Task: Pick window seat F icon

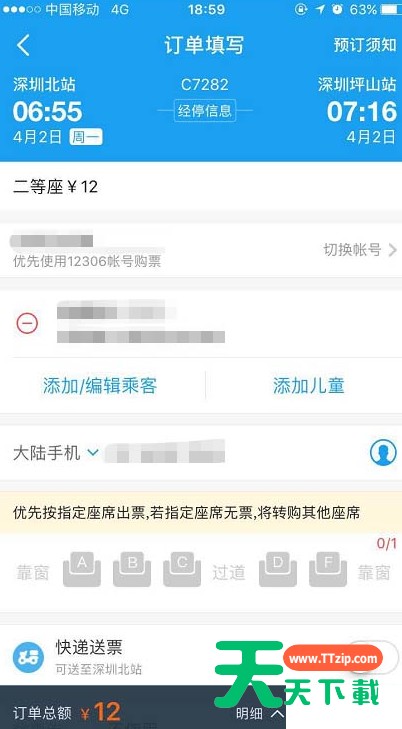Action: [x=328, y=569]
